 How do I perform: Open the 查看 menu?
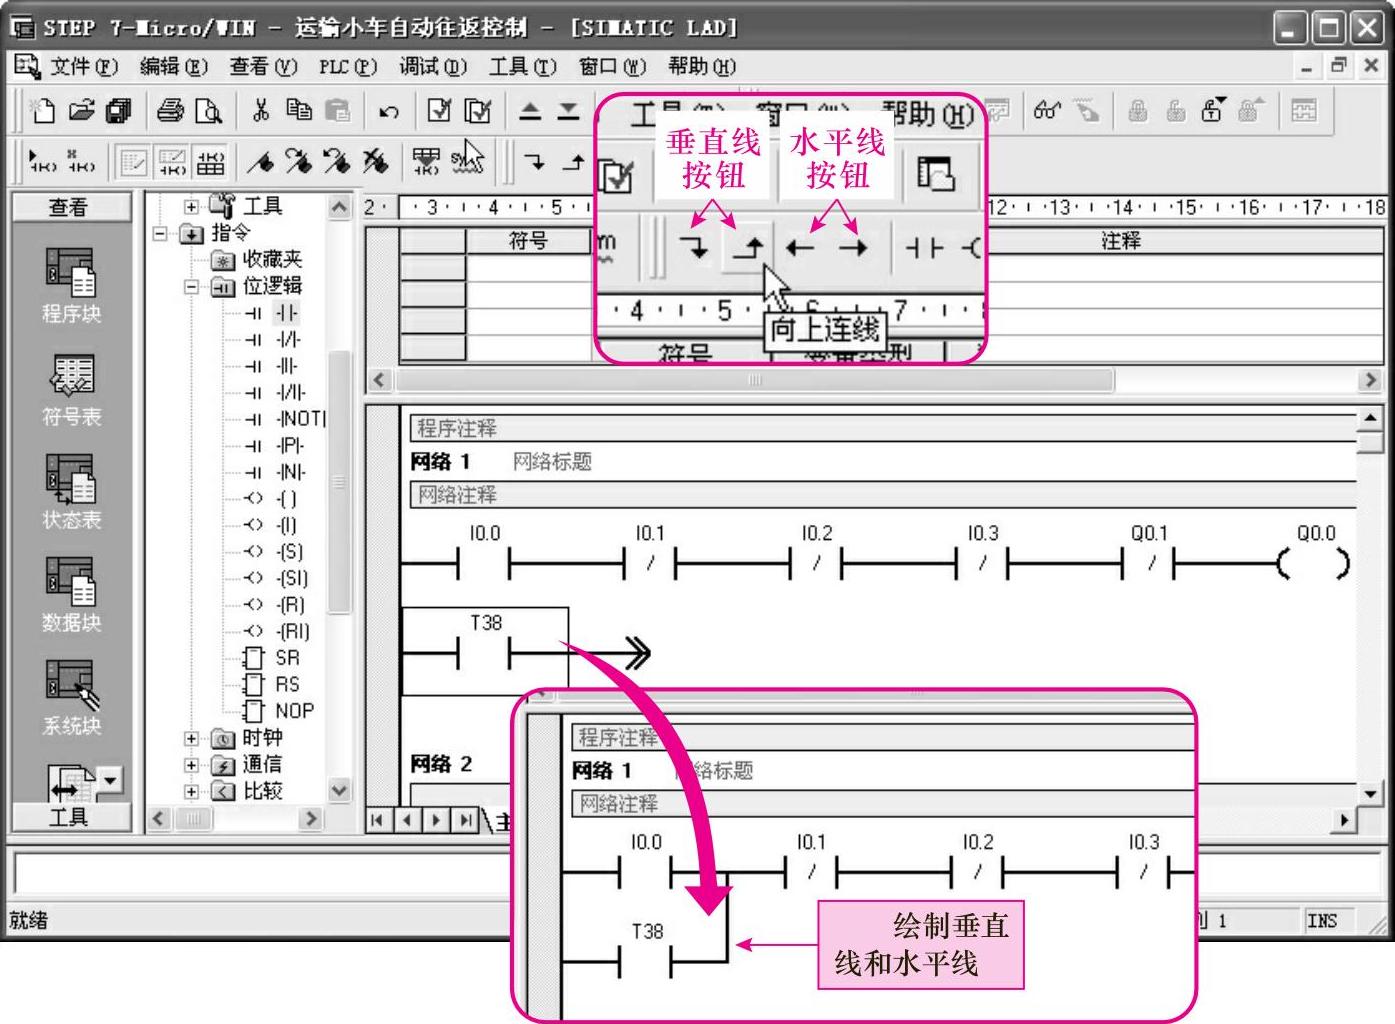[x=263, y=66]
